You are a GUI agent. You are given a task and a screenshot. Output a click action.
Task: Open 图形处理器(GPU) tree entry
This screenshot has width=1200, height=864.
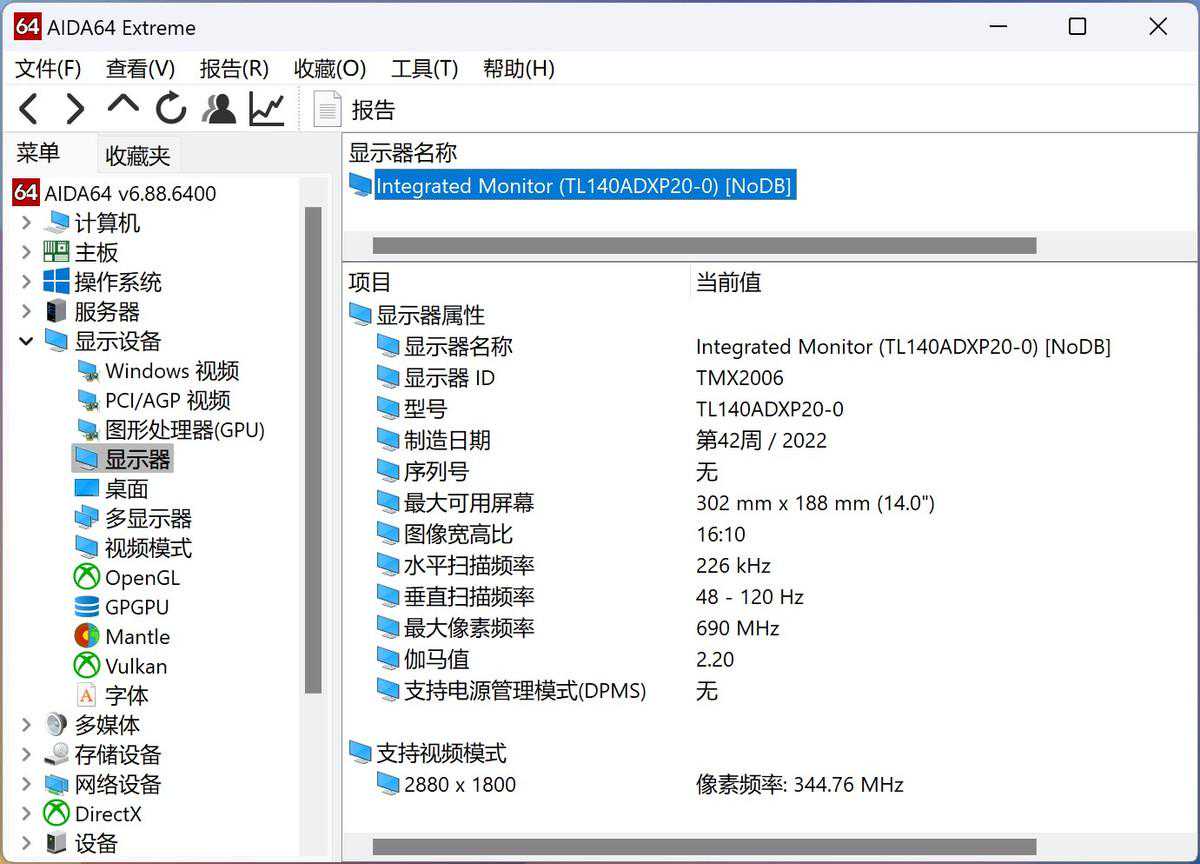click(x=184, y=430)
